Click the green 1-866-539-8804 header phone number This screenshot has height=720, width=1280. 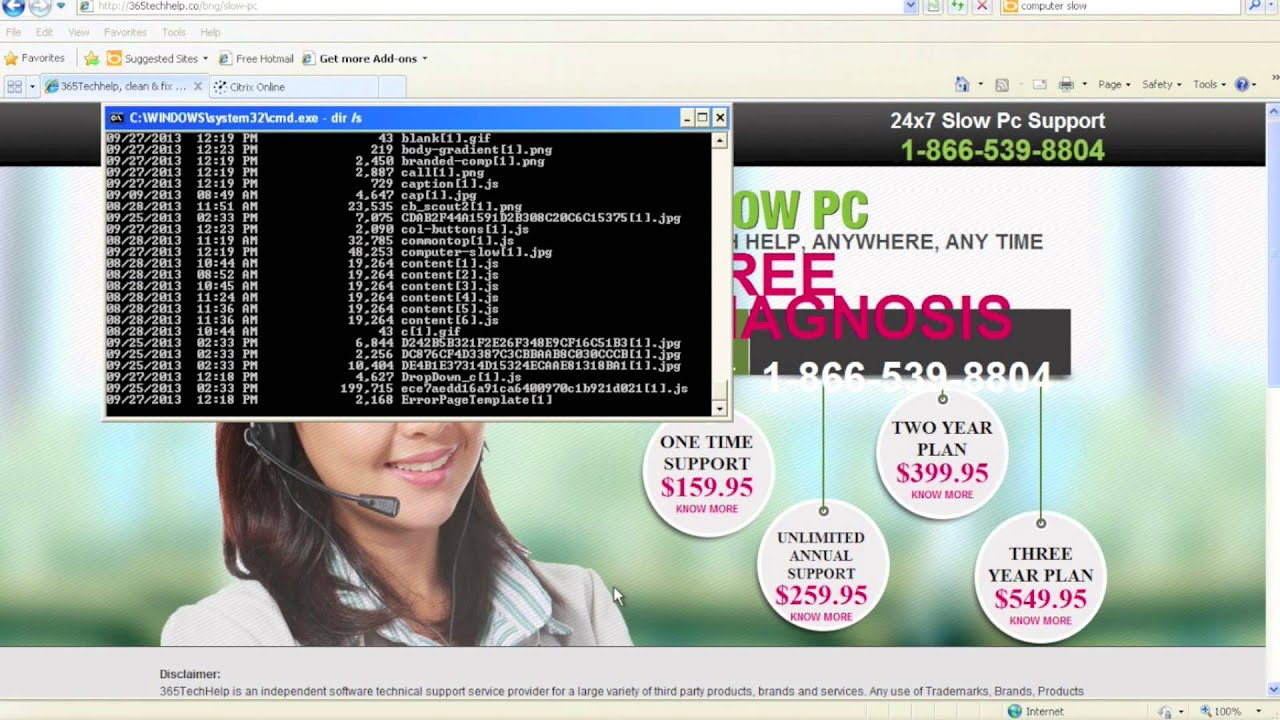1002,151
